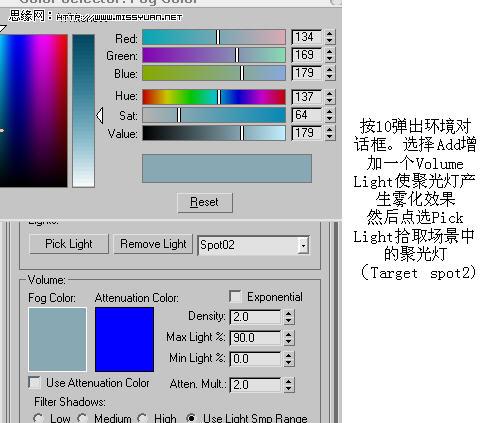Click the Pick Light button
Viewport: 496px width, 423px height.
click(69, 244)
